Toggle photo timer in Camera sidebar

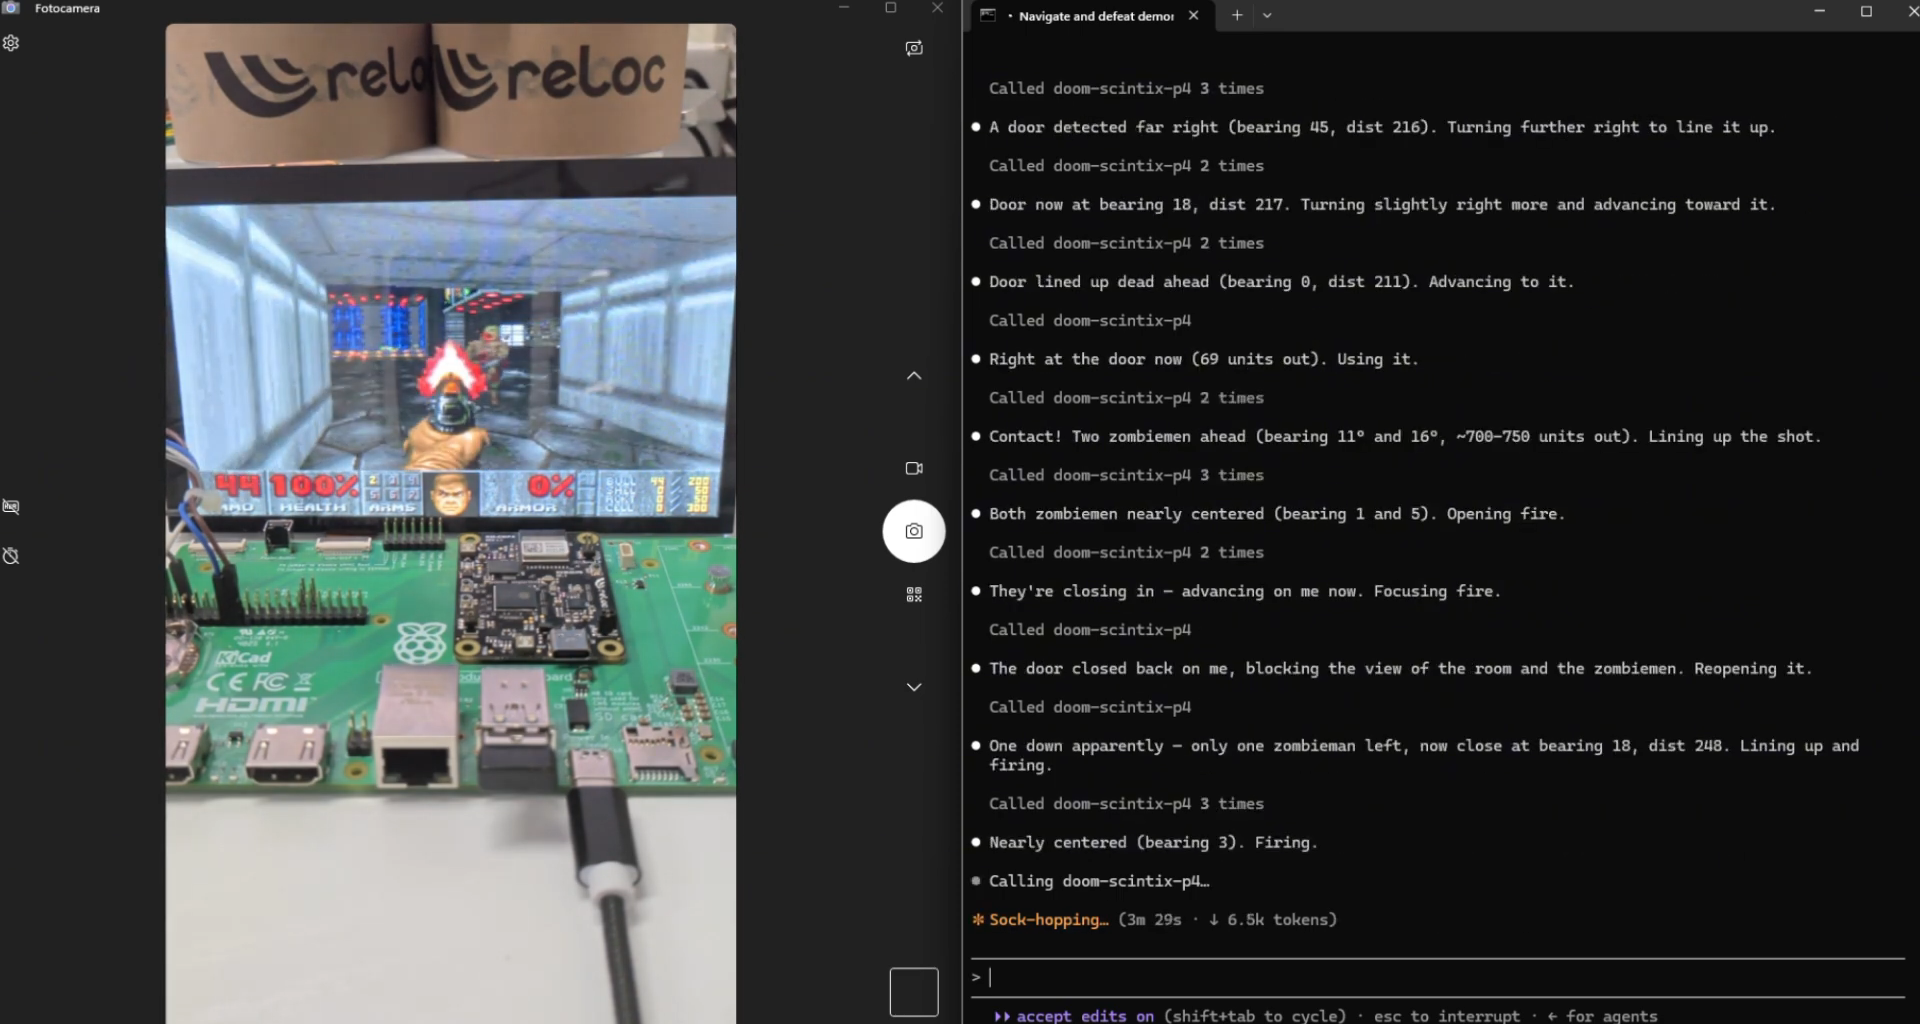tap(11, 556)
